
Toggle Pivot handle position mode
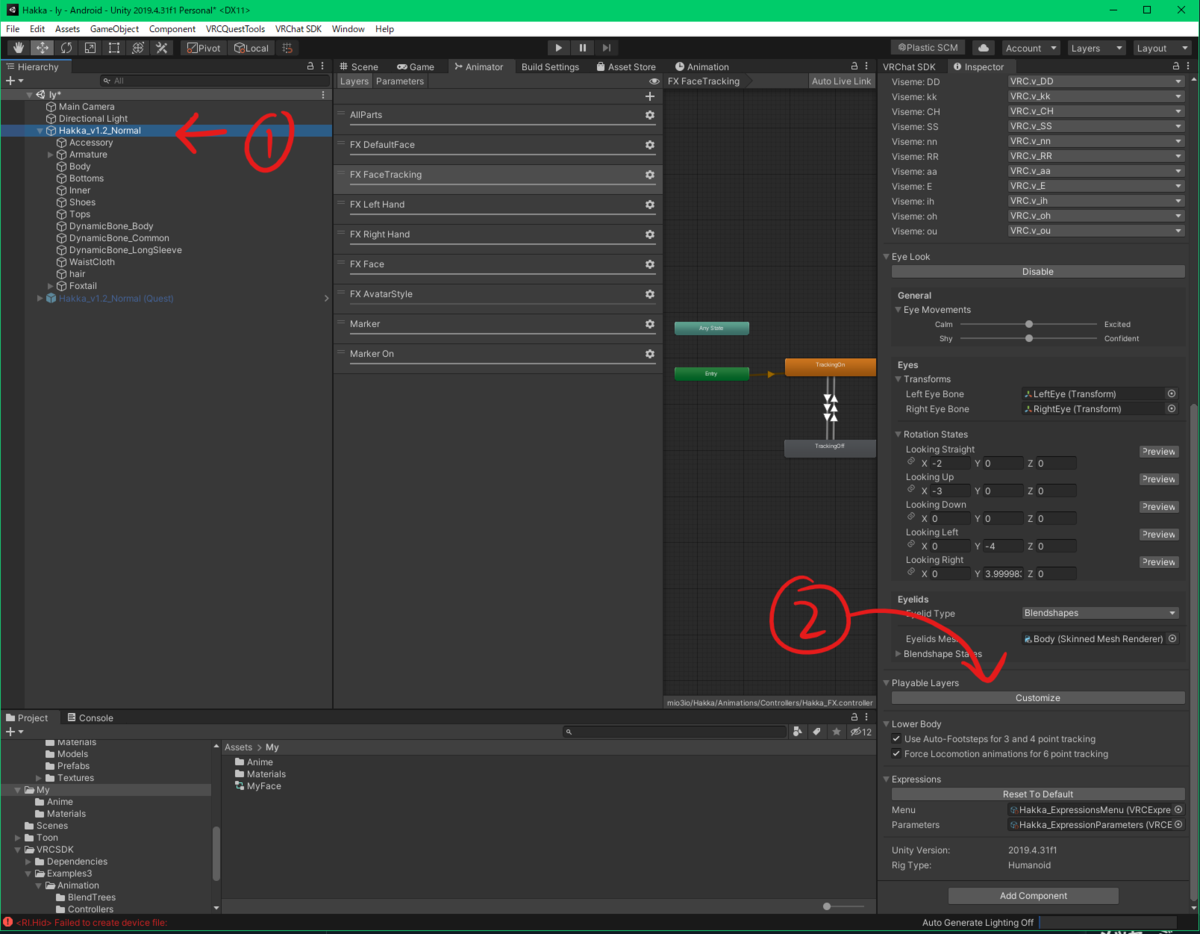click(204, 48)
